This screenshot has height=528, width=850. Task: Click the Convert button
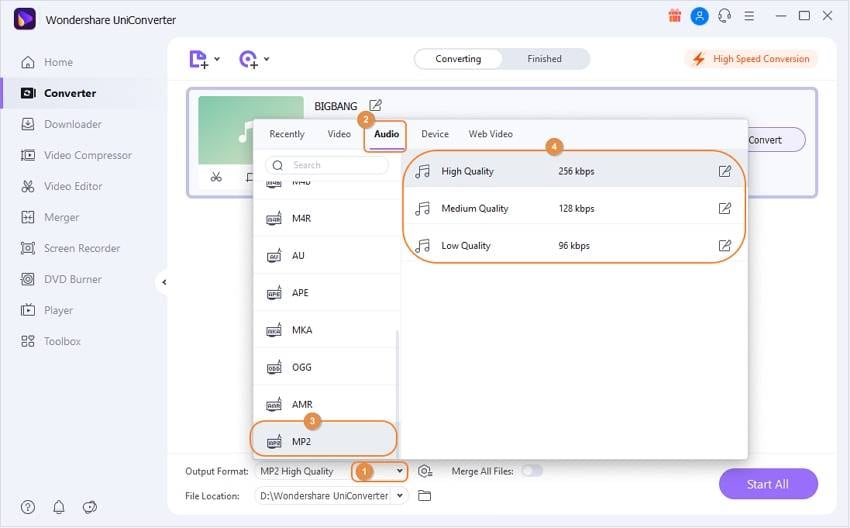point(775,140)
